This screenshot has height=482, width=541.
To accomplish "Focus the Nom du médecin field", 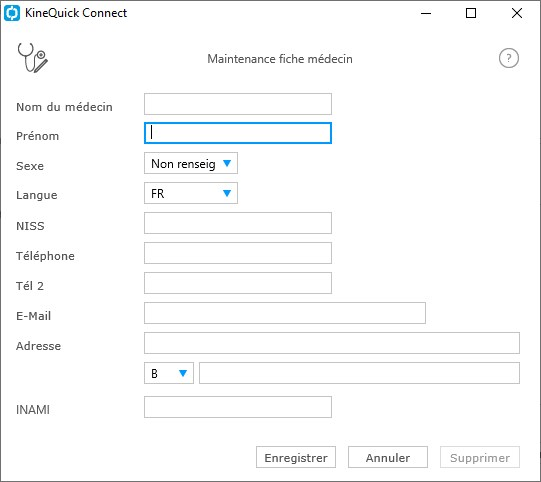I will click(x=238, y=104).
